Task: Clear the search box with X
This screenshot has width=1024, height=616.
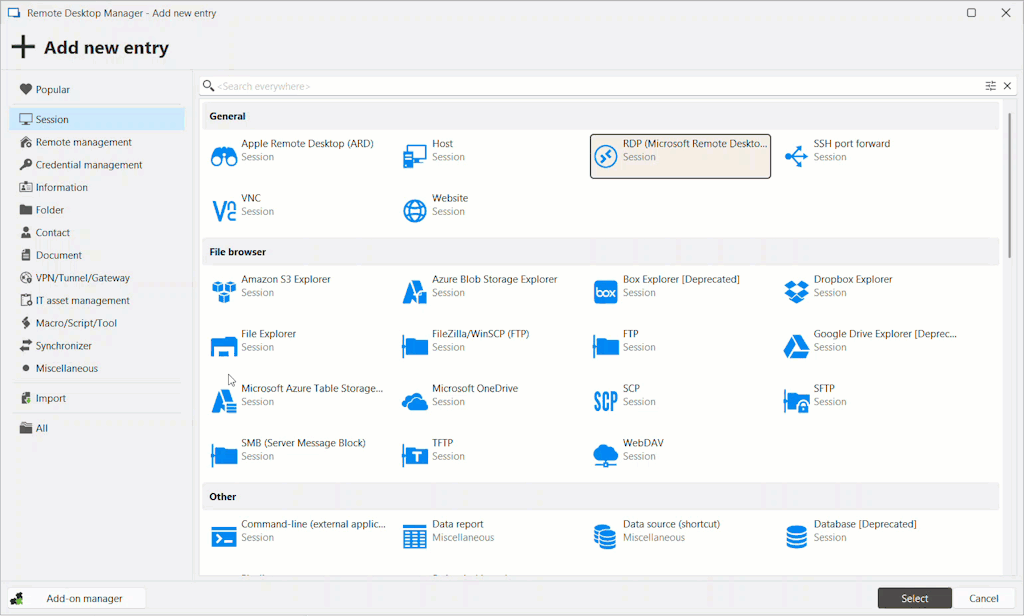Action: 1007,86
